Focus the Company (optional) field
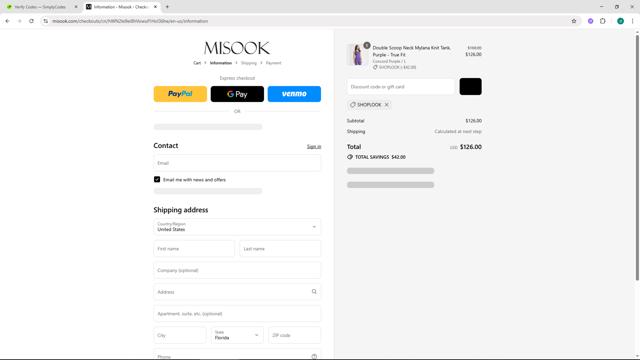Viewport: 640px width, 360px height. [x=237, y=270]
